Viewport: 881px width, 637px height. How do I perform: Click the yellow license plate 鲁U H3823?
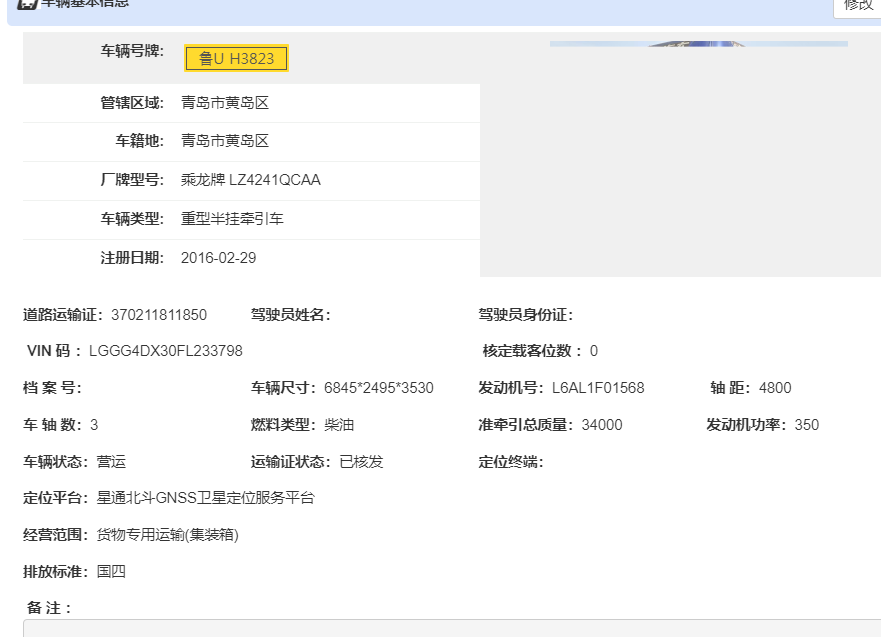tap(236, 59)
